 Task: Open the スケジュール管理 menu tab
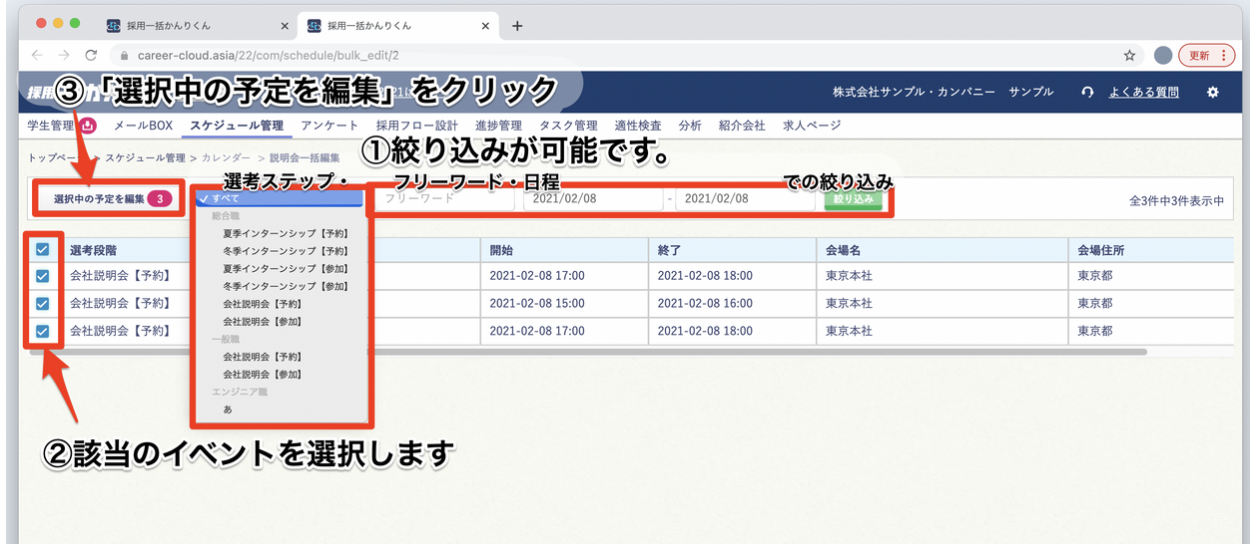tap(236, 126)
